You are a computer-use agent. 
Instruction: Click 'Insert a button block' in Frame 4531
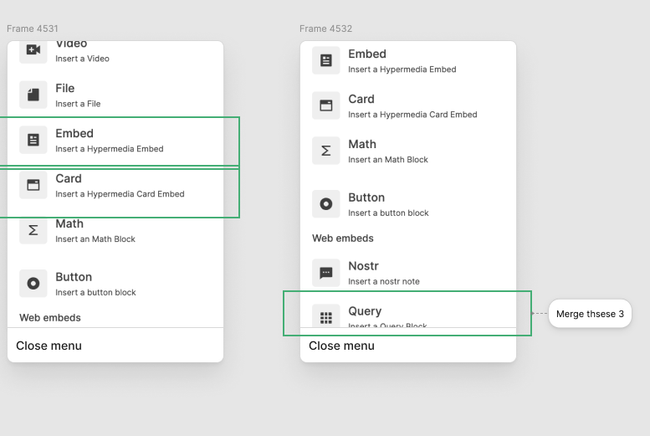pyautogui.click(x=96, y=292)
